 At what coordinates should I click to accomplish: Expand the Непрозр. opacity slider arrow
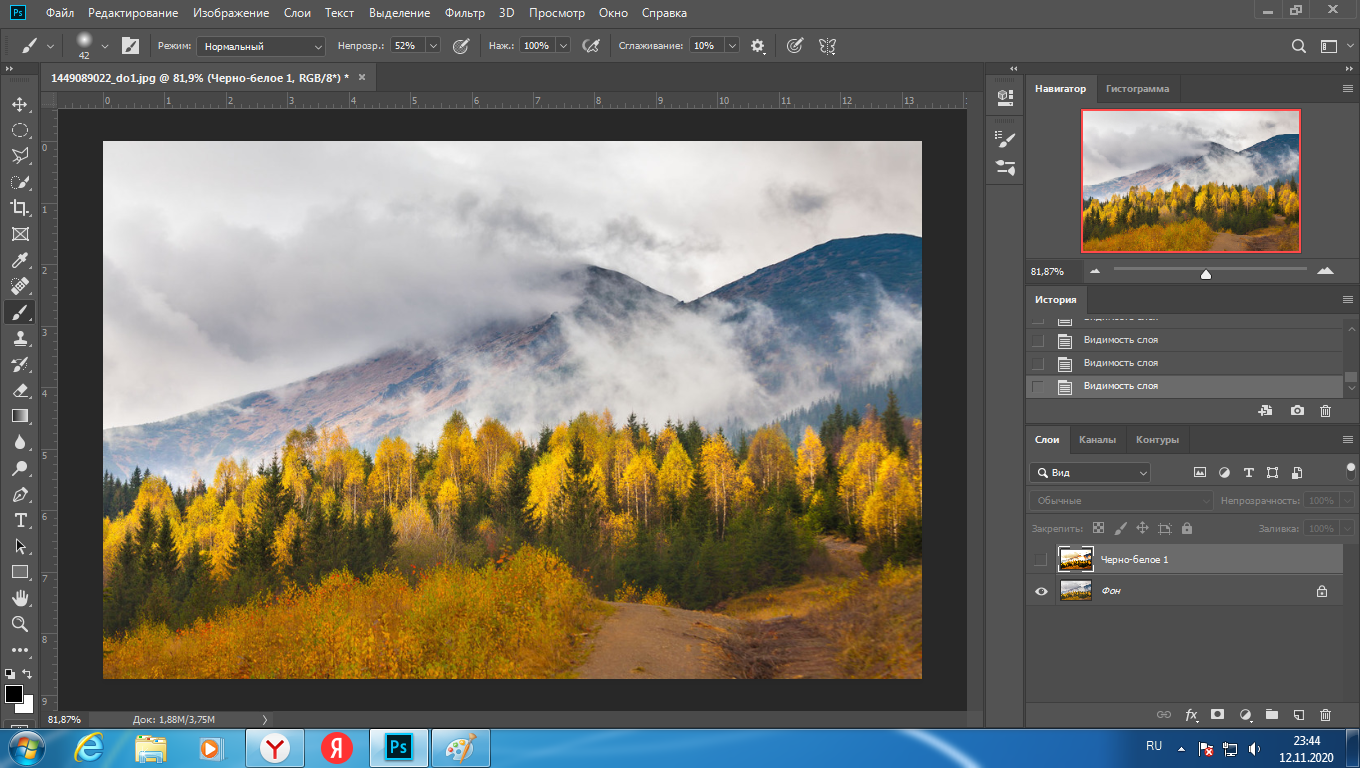click(x=433, y=46)
